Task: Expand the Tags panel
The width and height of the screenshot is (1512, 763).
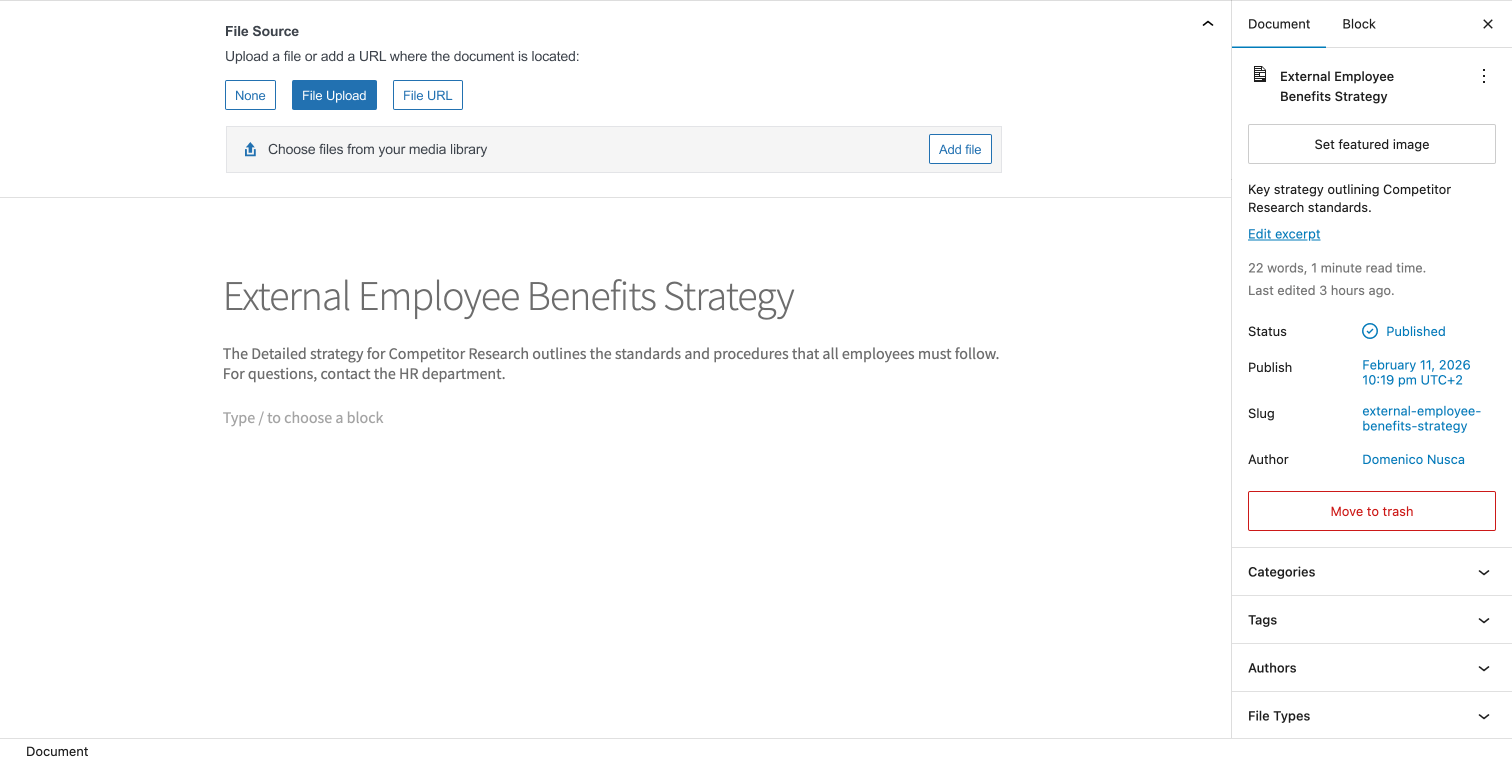Action: (1371, 620)
